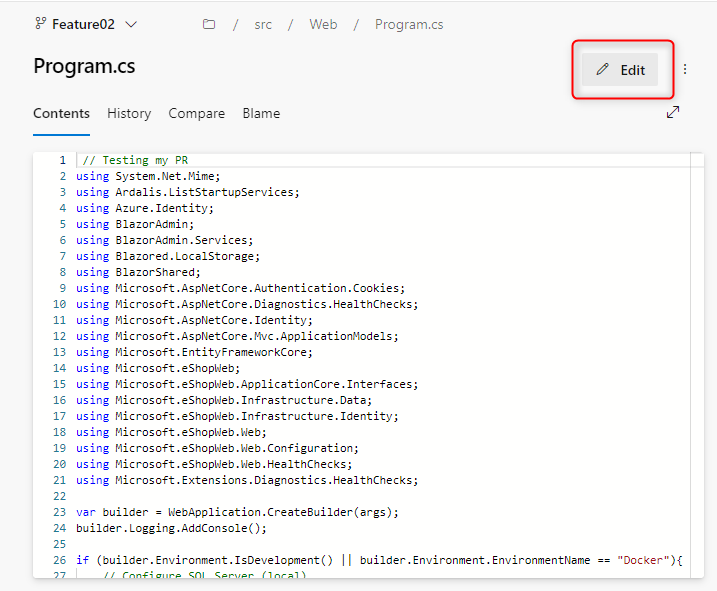Click the Program.cs breadcrumb item
This screenshot has height=591, width=717.
click(x=409, y=24)
